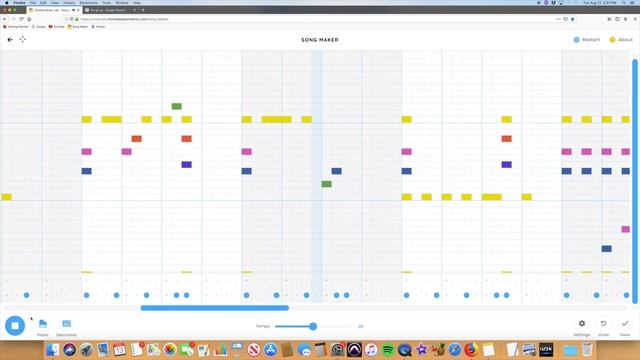Switch to the Chrome Music Lab tab
This screenshot has width=640, height=360.
(x=54, y=10)
